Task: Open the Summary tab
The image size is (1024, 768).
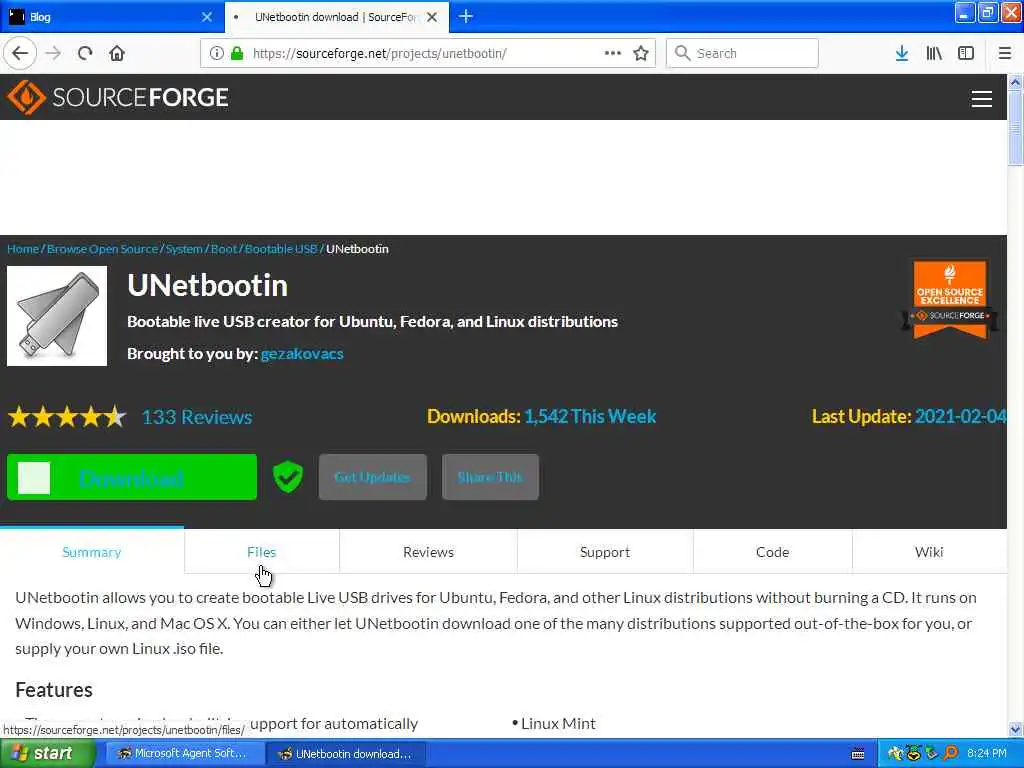Action: tap(92, 552)
